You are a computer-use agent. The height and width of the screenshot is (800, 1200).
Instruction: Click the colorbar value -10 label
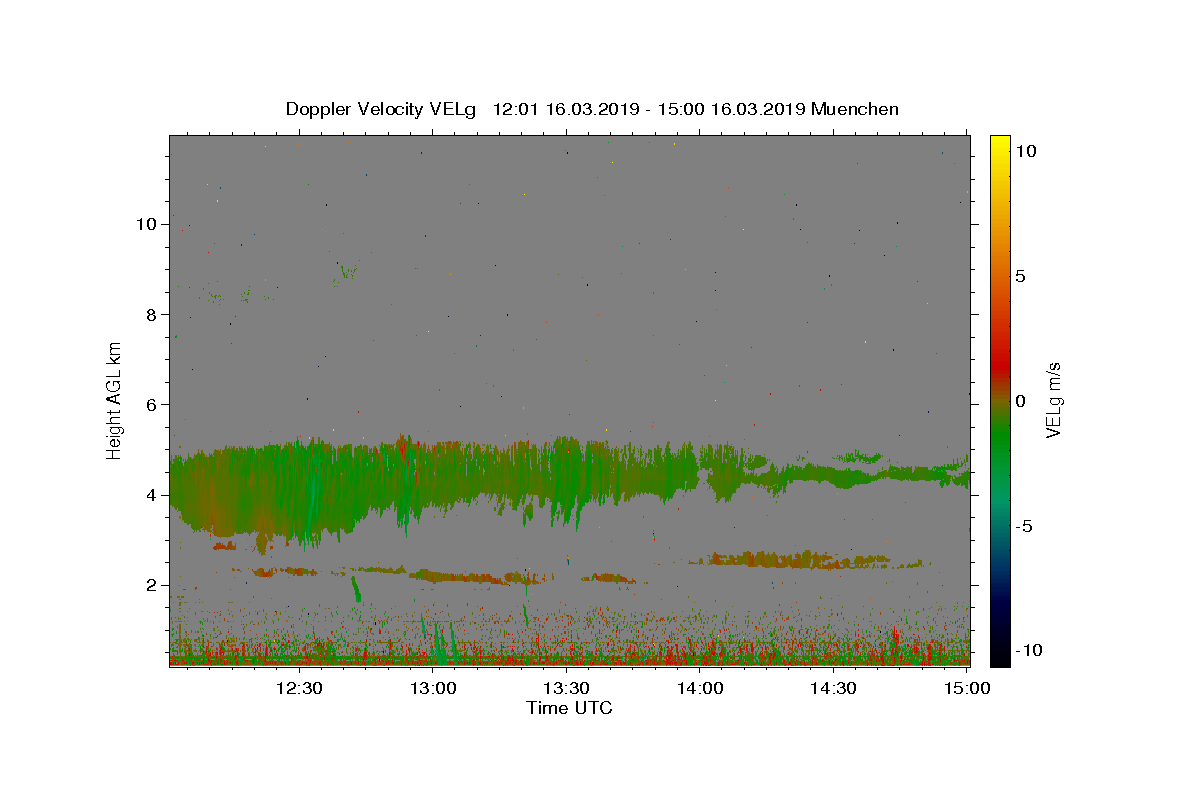click(1029, 650)
